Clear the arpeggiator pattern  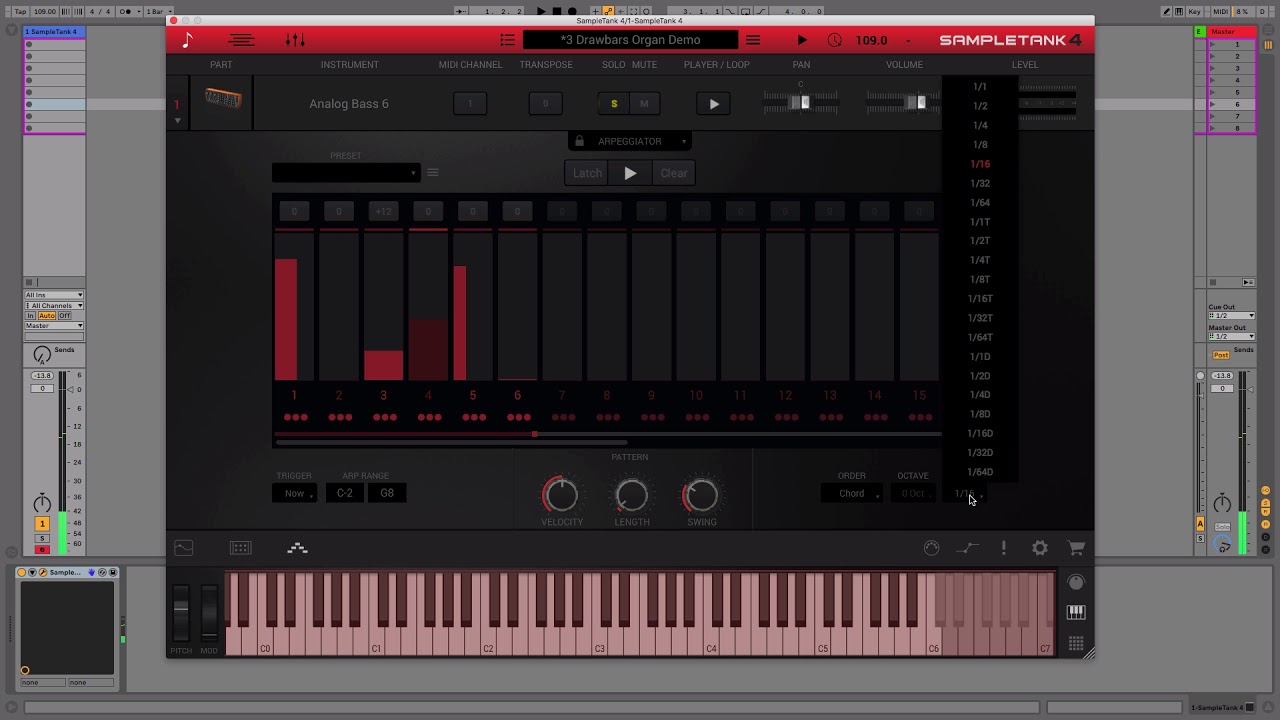[674, 173]
